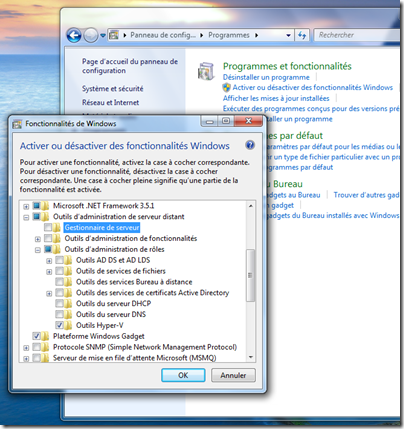Image resolution: width=404 pixels, height=429 pixels.
Task: Select 'Plateforme Windows Gadget' tree label
Action: 99,336
